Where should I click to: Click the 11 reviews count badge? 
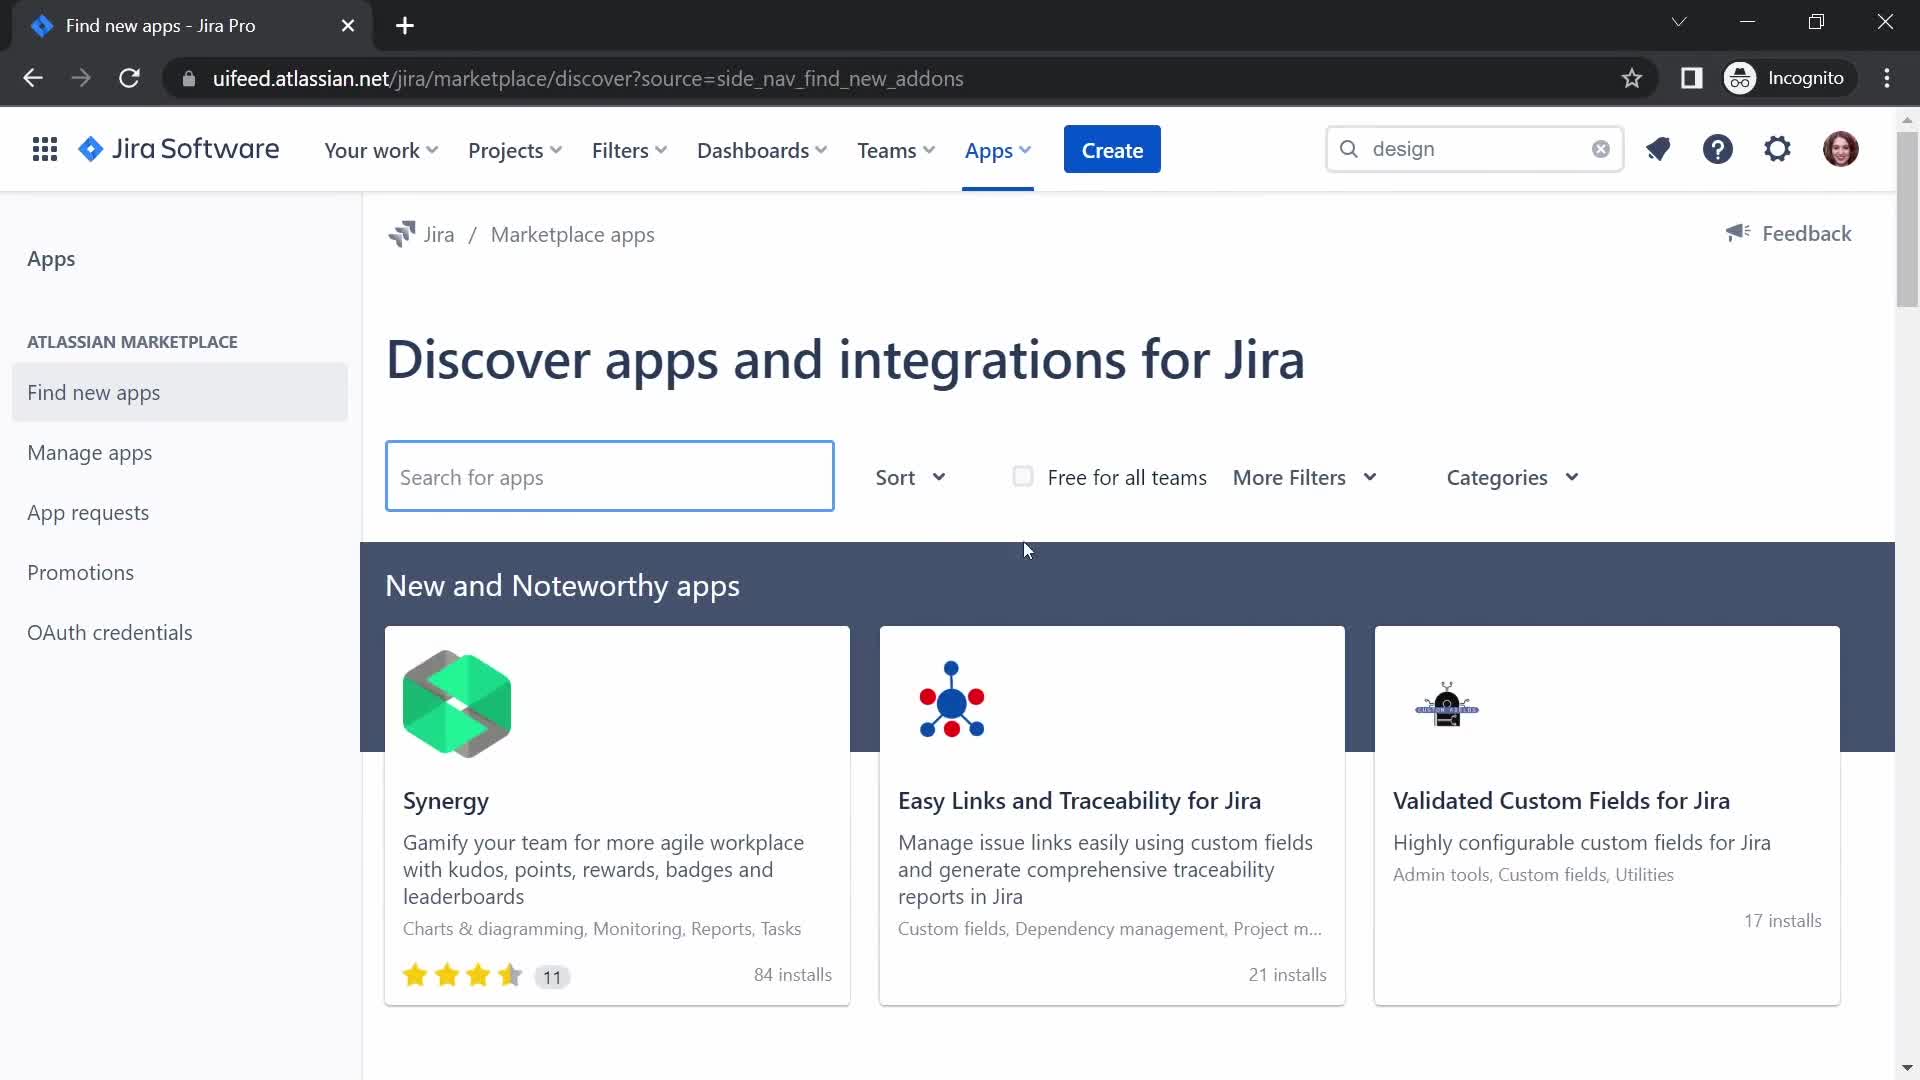click(x=552, y=977)
